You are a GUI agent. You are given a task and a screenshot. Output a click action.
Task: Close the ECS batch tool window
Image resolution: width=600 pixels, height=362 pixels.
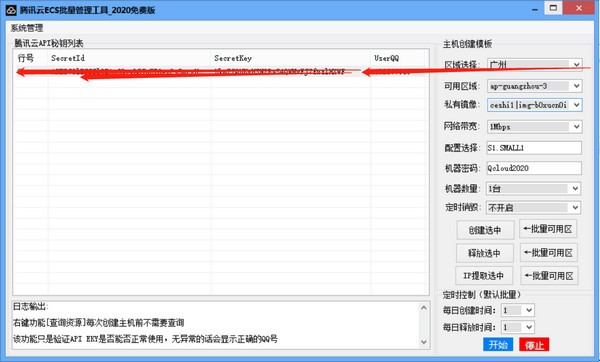point(579,8)
